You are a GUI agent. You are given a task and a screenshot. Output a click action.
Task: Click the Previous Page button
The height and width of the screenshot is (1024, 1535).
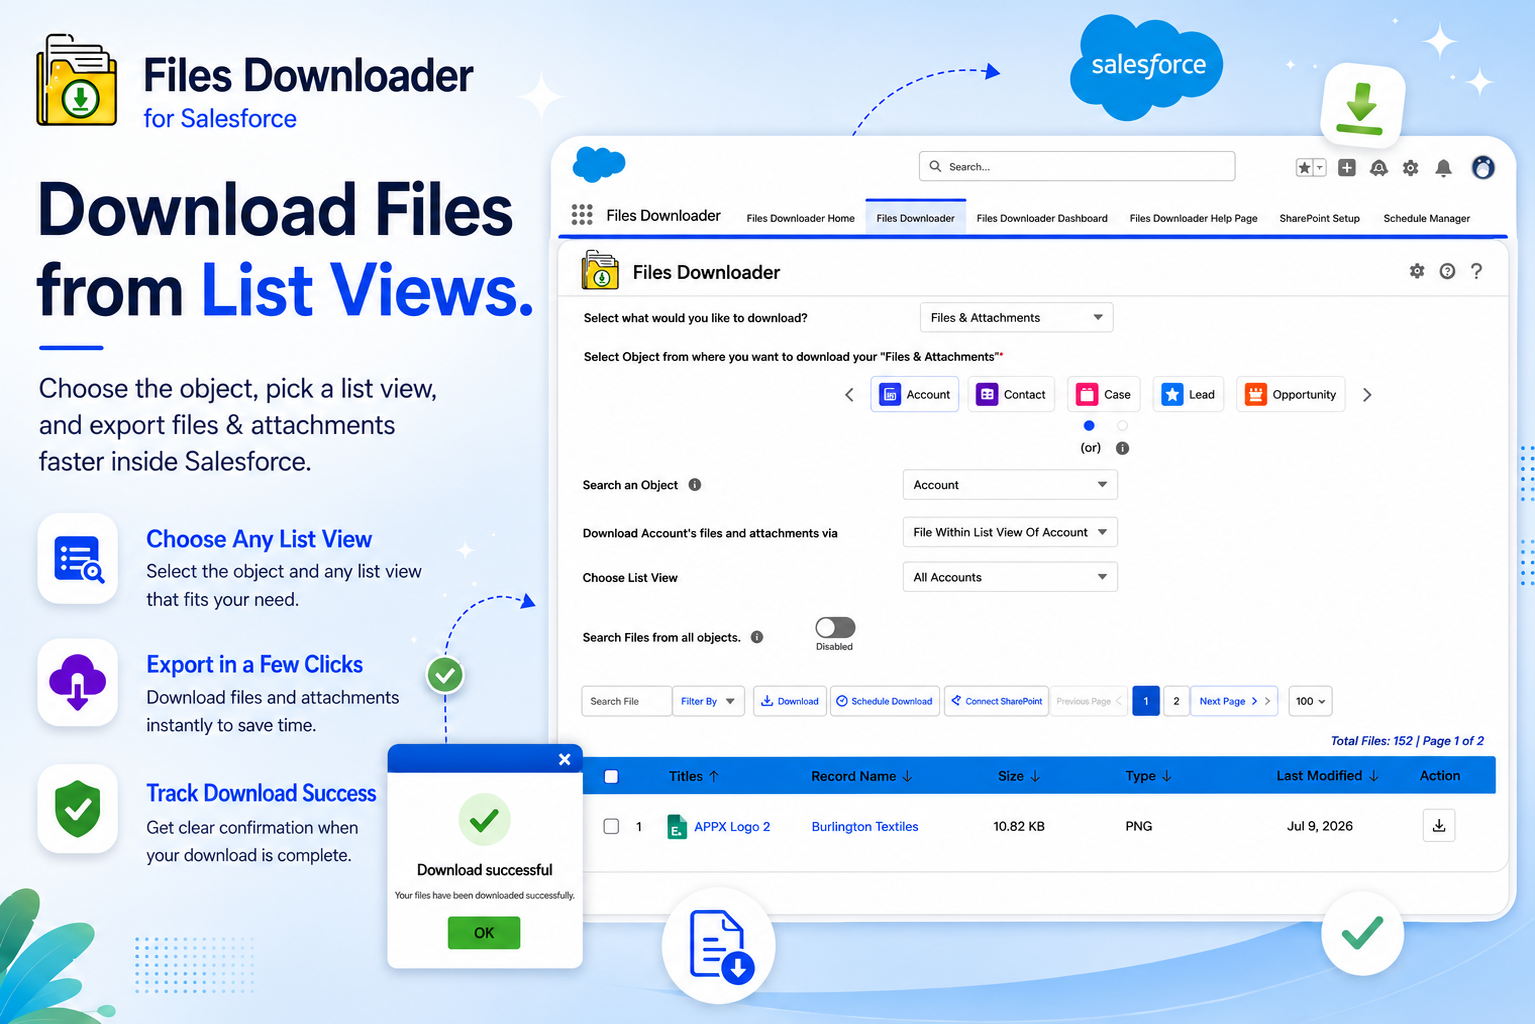(x=1088, y=701)
